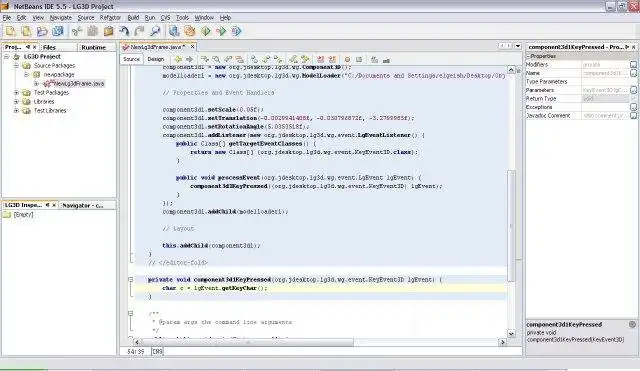The height and width of the screenshot is (371, 640).
Task: Open the File menu
Action: pyautogui.click(x=7, y=18)
